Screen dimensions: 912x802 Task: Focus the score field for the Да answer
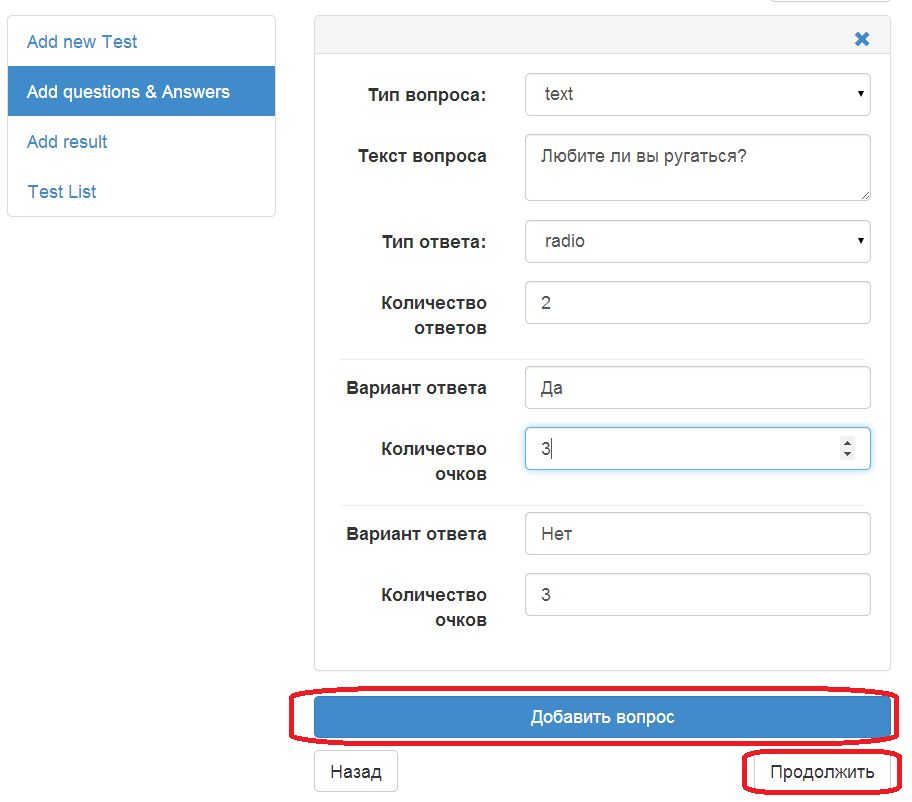697,448
